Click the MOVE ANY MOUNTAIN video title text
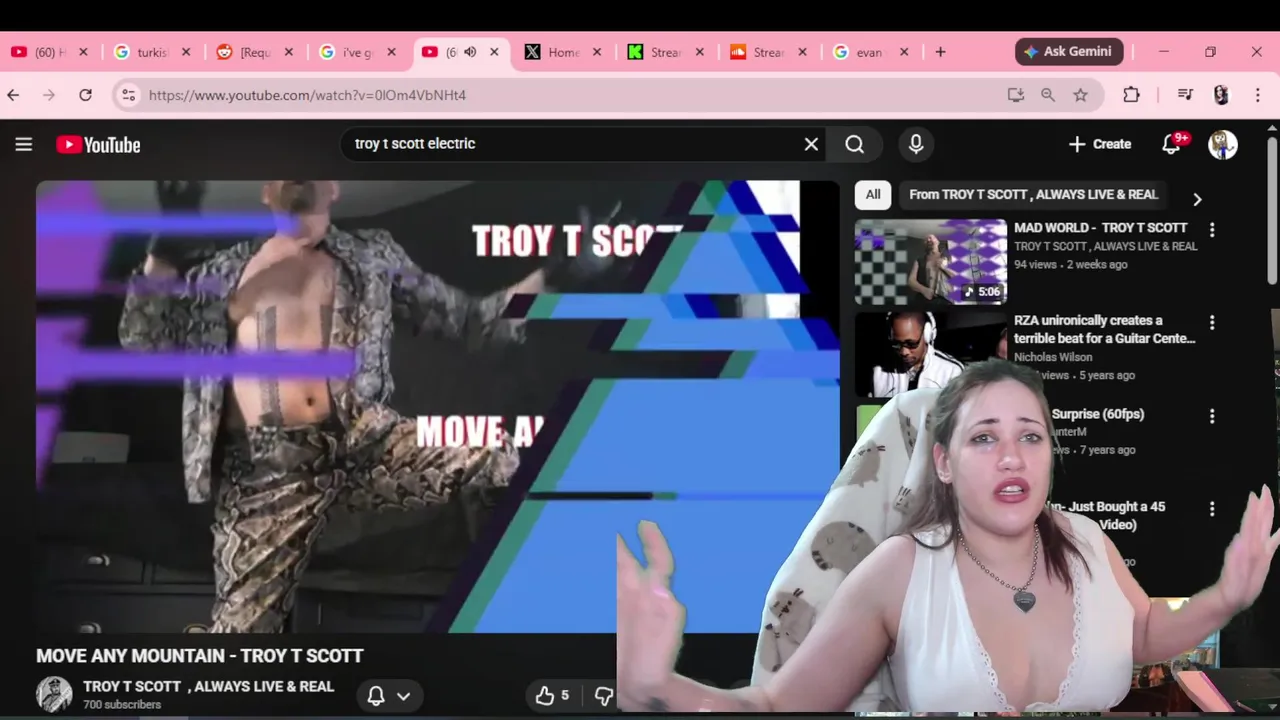 point(199,656)
